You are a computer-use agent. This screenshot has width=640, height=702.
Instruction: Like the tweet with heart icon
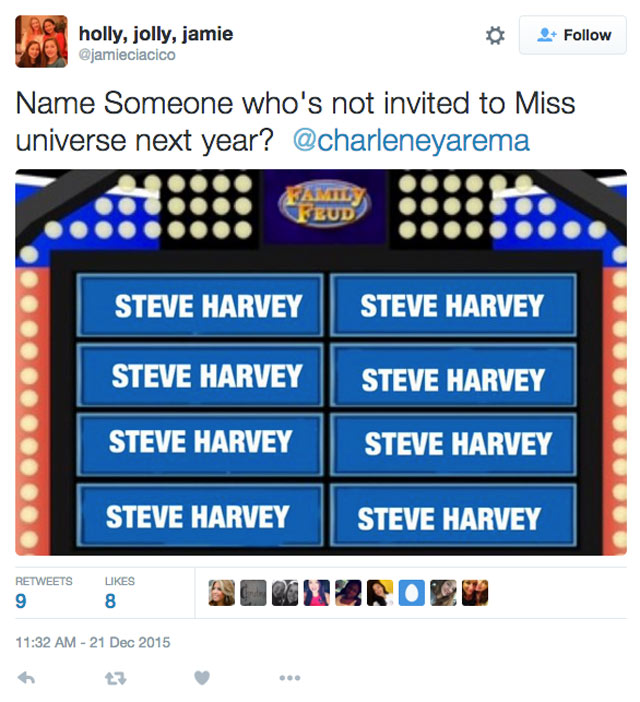click(x=202, y=678)
